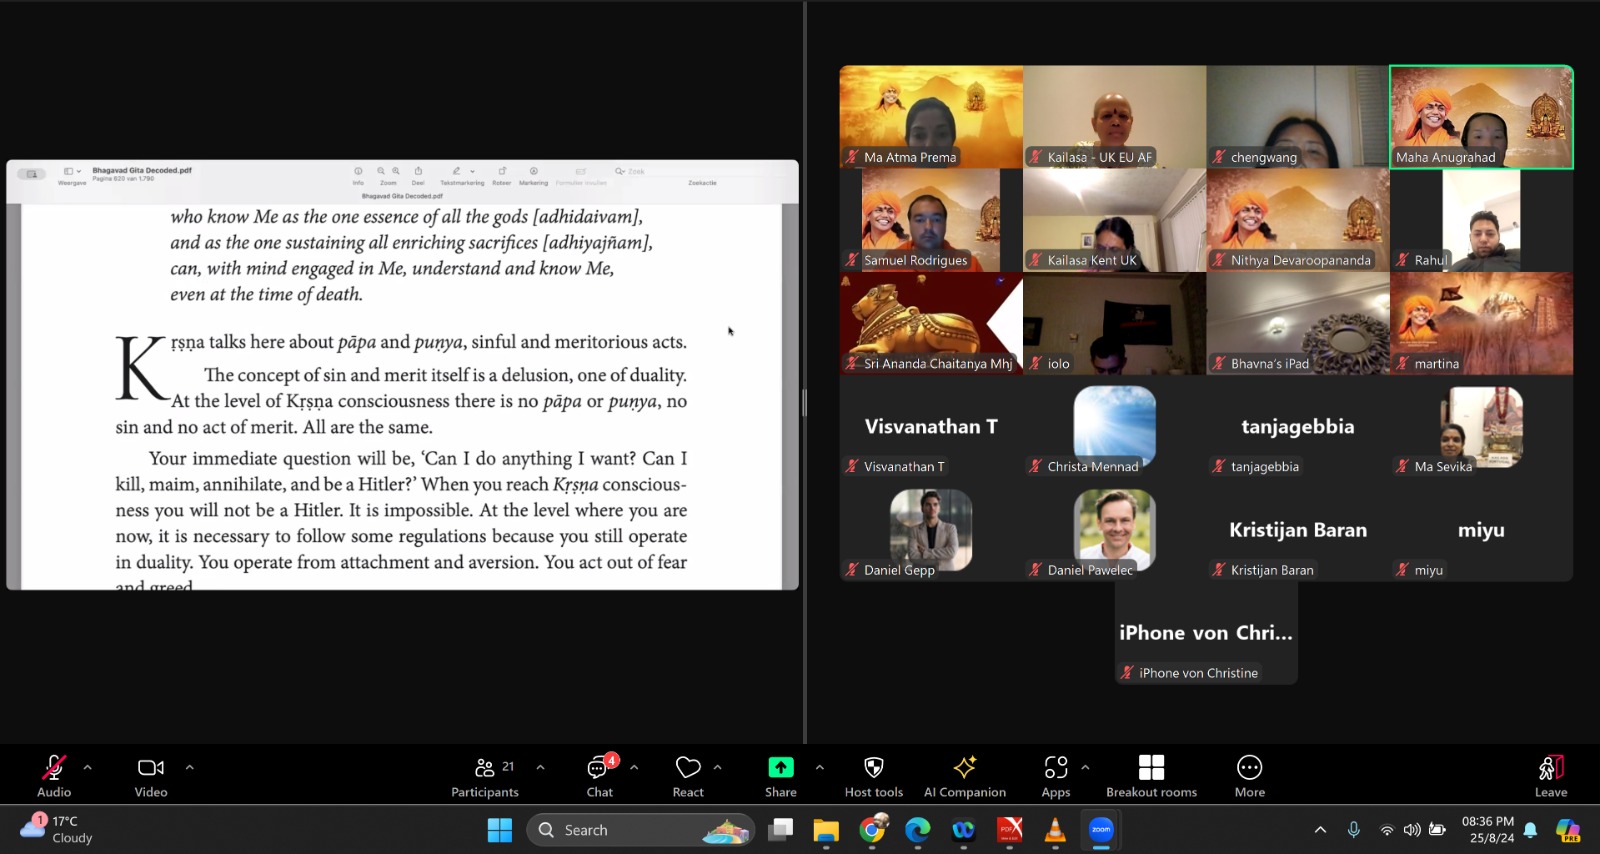Open the Chat panel
This screenshot has width=1600, height=854.
click(600, 775)
